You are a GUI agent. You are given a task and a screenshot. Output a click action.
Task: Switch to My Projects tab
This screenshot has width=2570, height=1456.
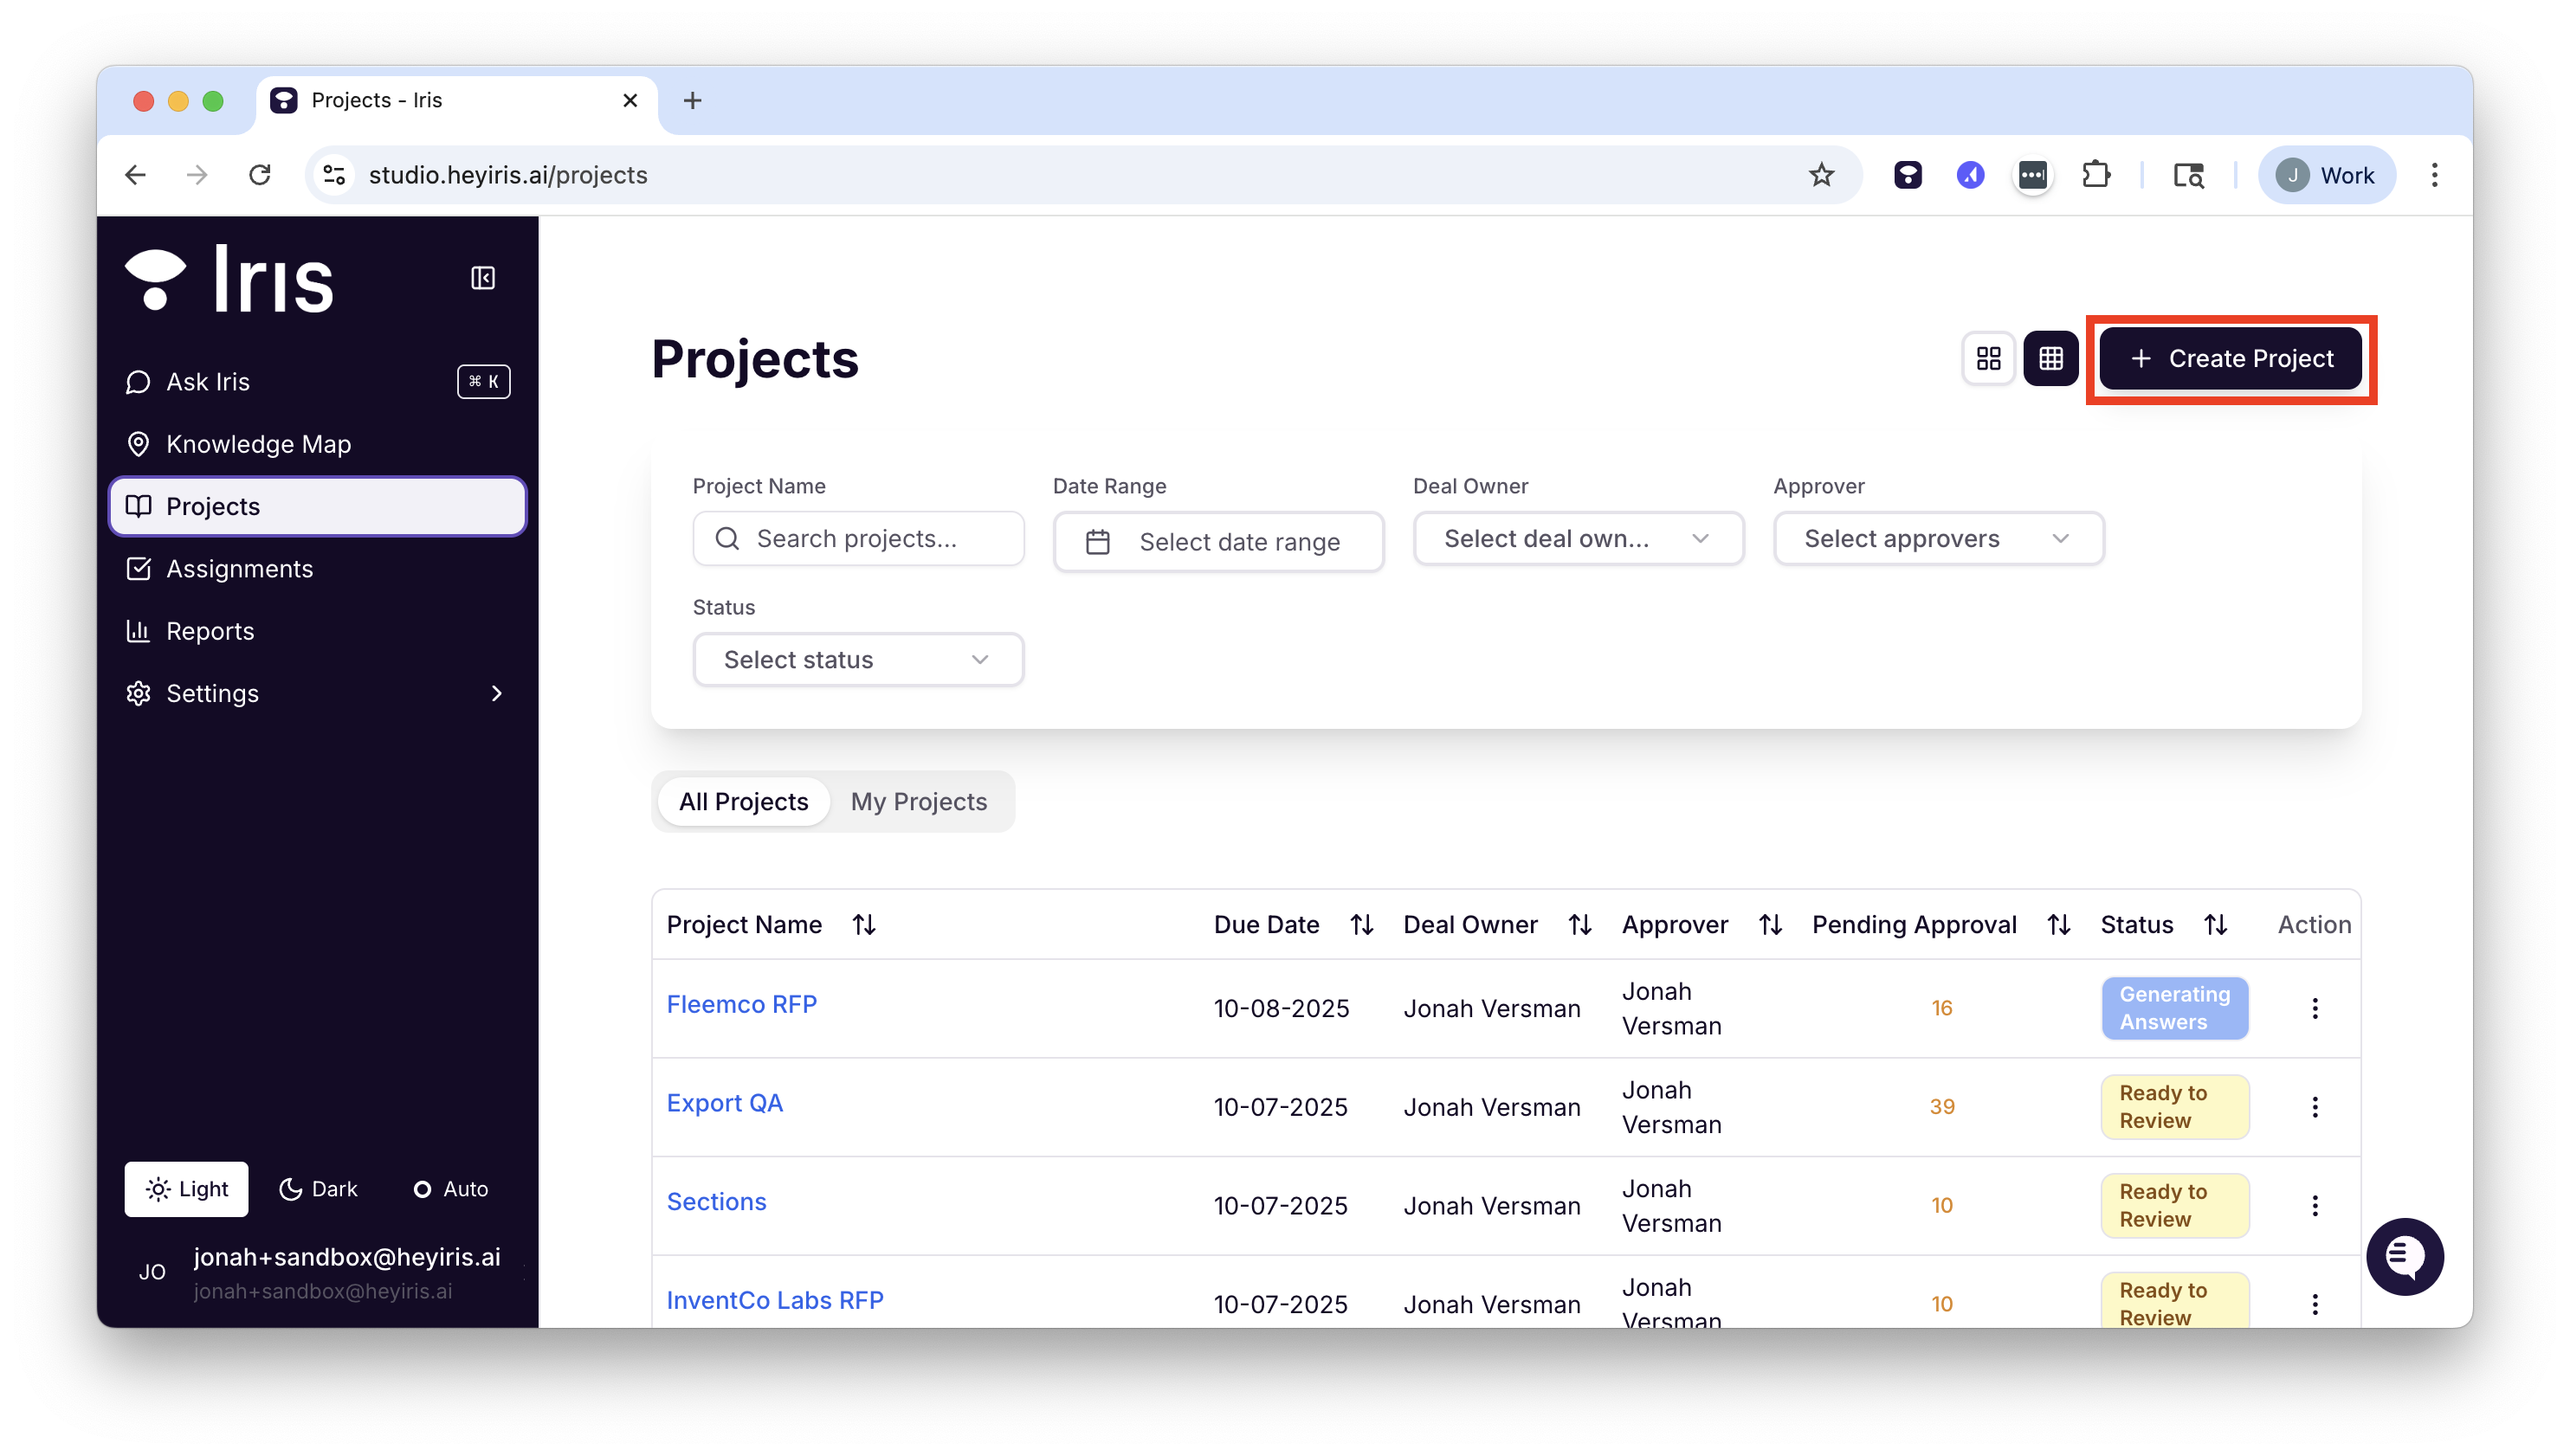click(x=918, y=802)
